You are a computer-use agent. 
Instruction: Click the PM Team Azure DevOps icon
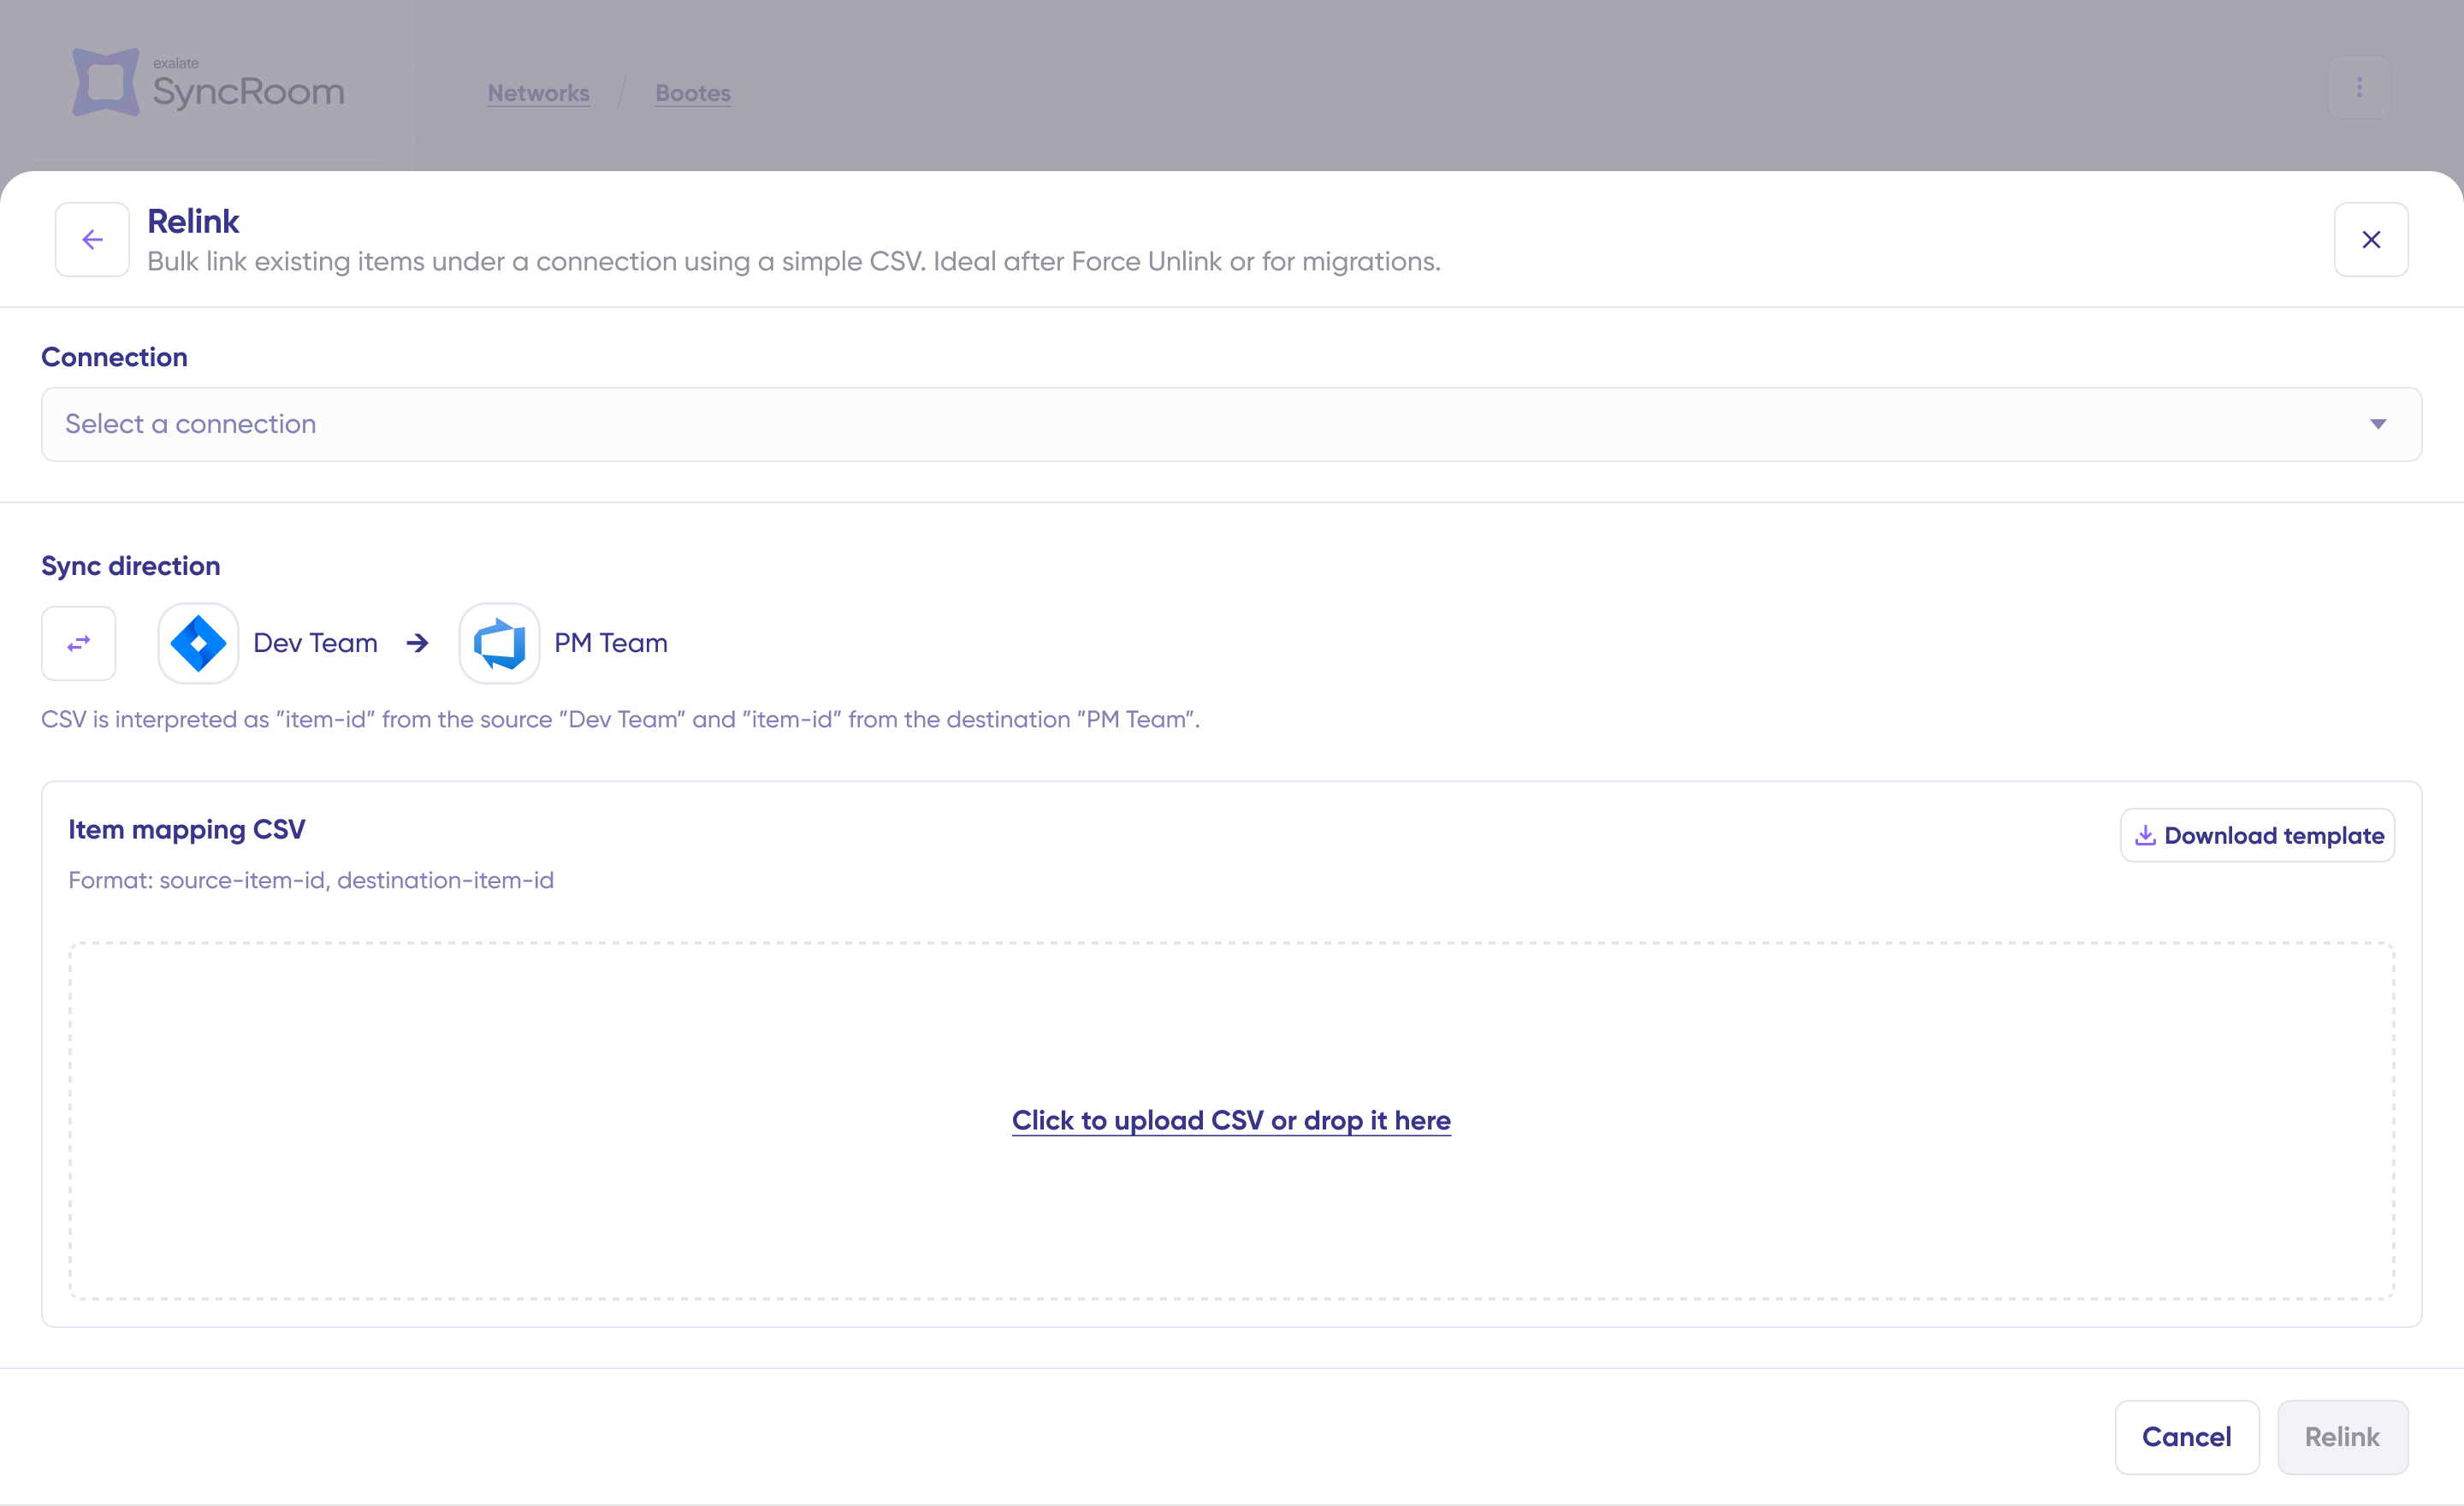[x=499, y=643]
